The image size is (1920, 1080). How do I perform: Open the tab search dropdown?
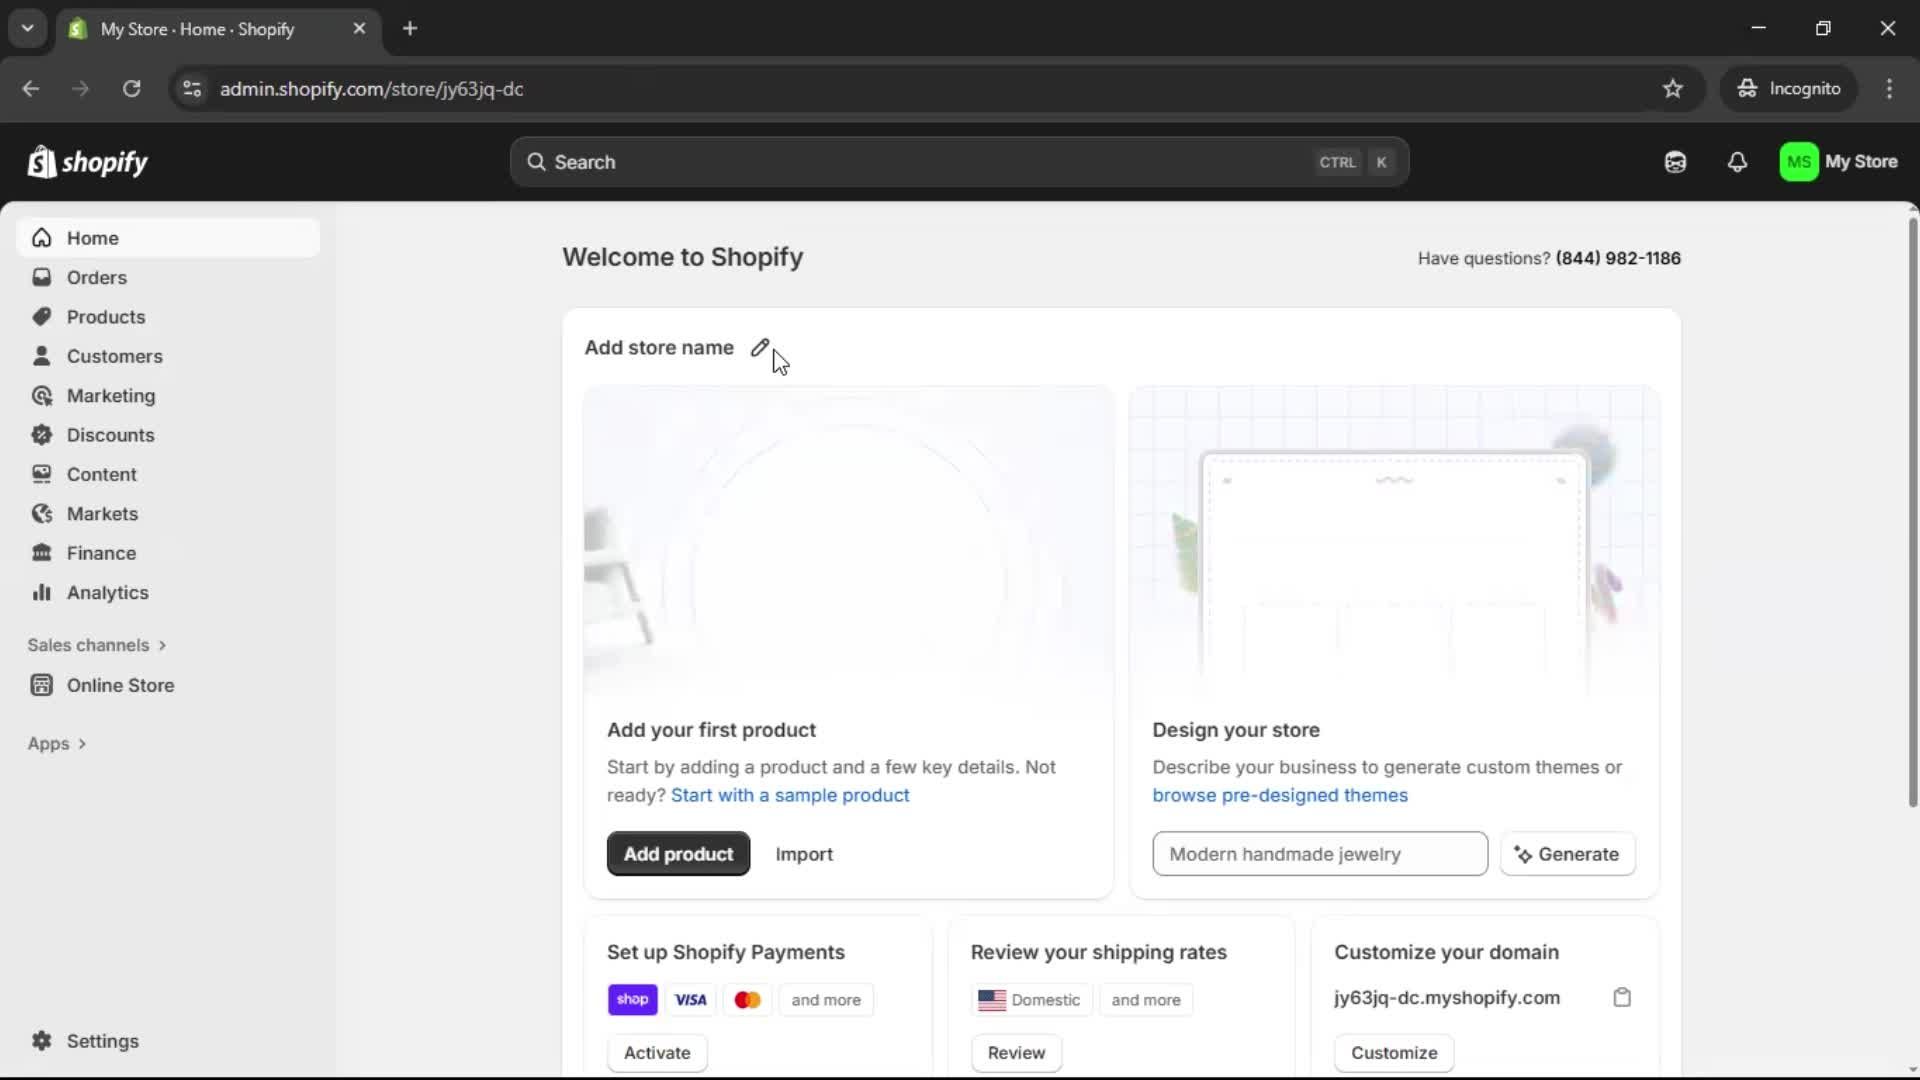coord(28,29)
